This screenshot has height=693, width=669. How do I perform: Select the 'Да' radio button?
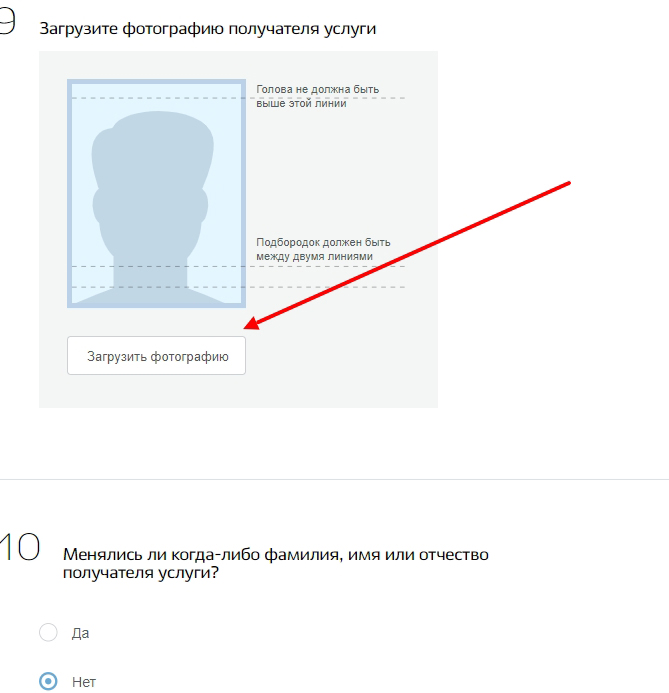point(48,632)
